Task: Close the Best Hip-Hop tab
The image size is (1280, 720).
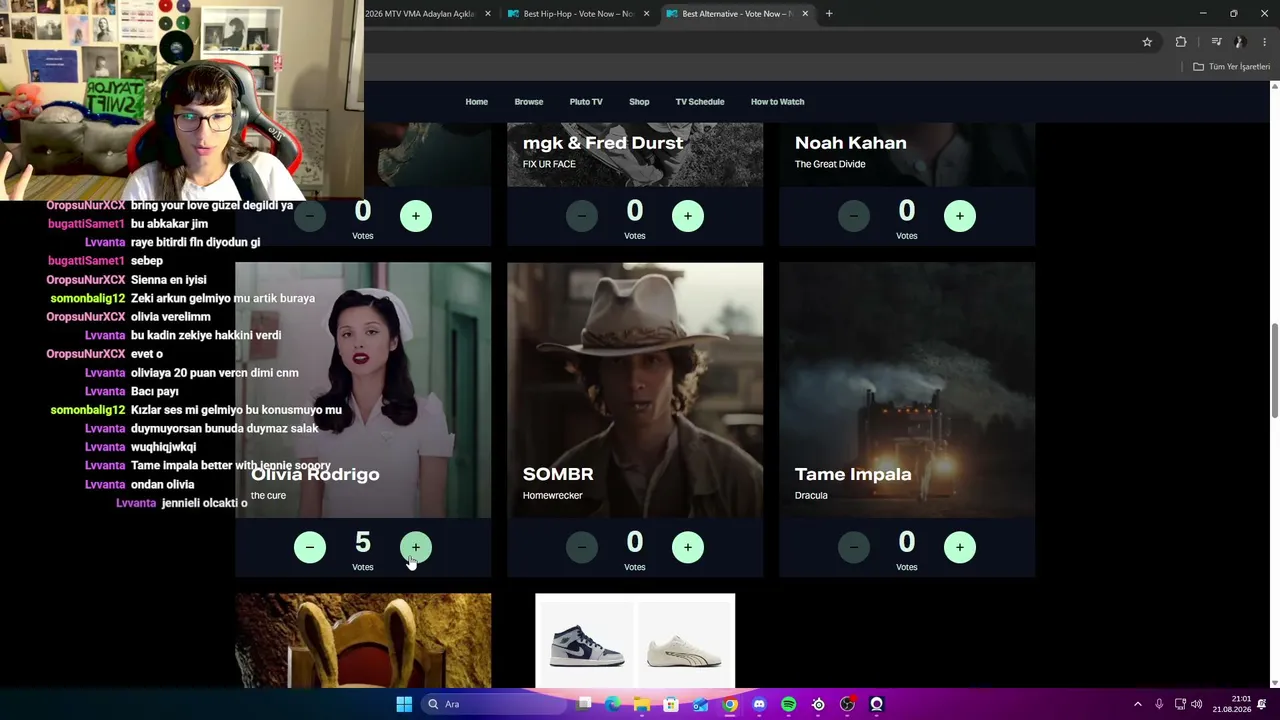Action: pyautogui.click(x=646, y=14)
